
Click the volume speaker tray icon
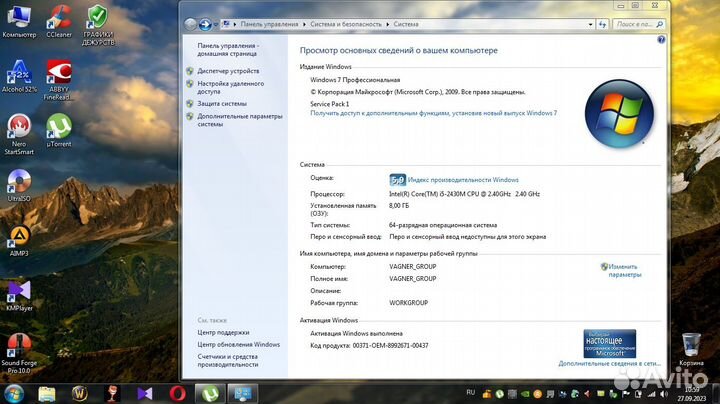coord(664,394)
